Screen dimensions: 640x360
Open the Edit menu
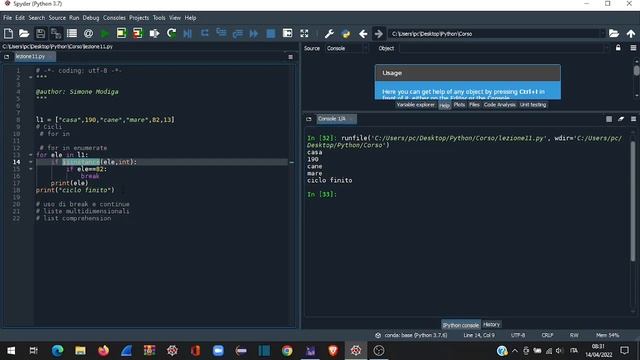[x=20, y=18]
